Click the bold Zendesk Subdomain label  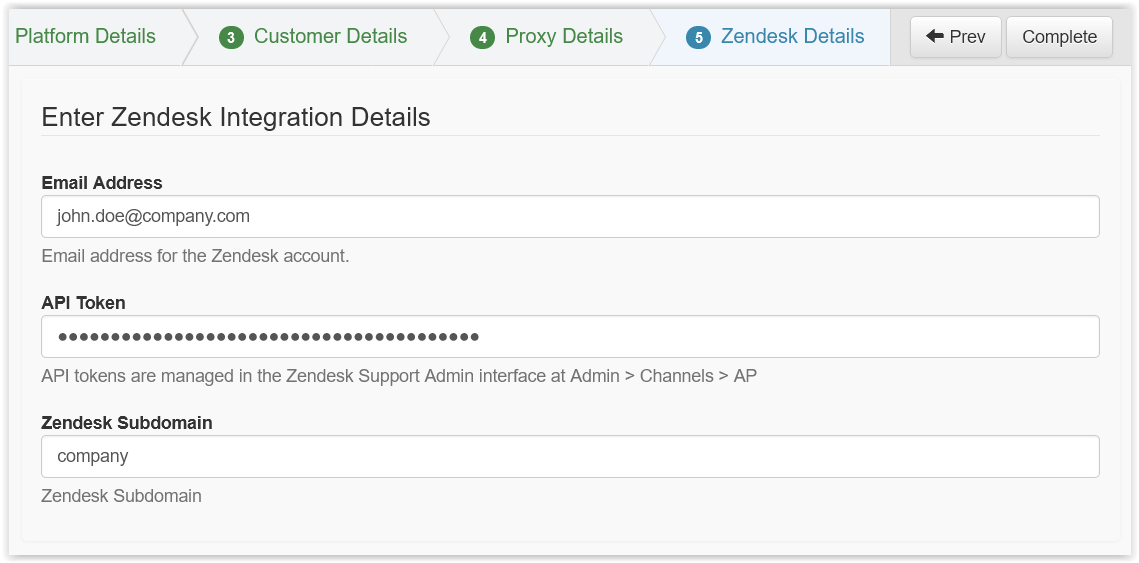pos(127,423)
